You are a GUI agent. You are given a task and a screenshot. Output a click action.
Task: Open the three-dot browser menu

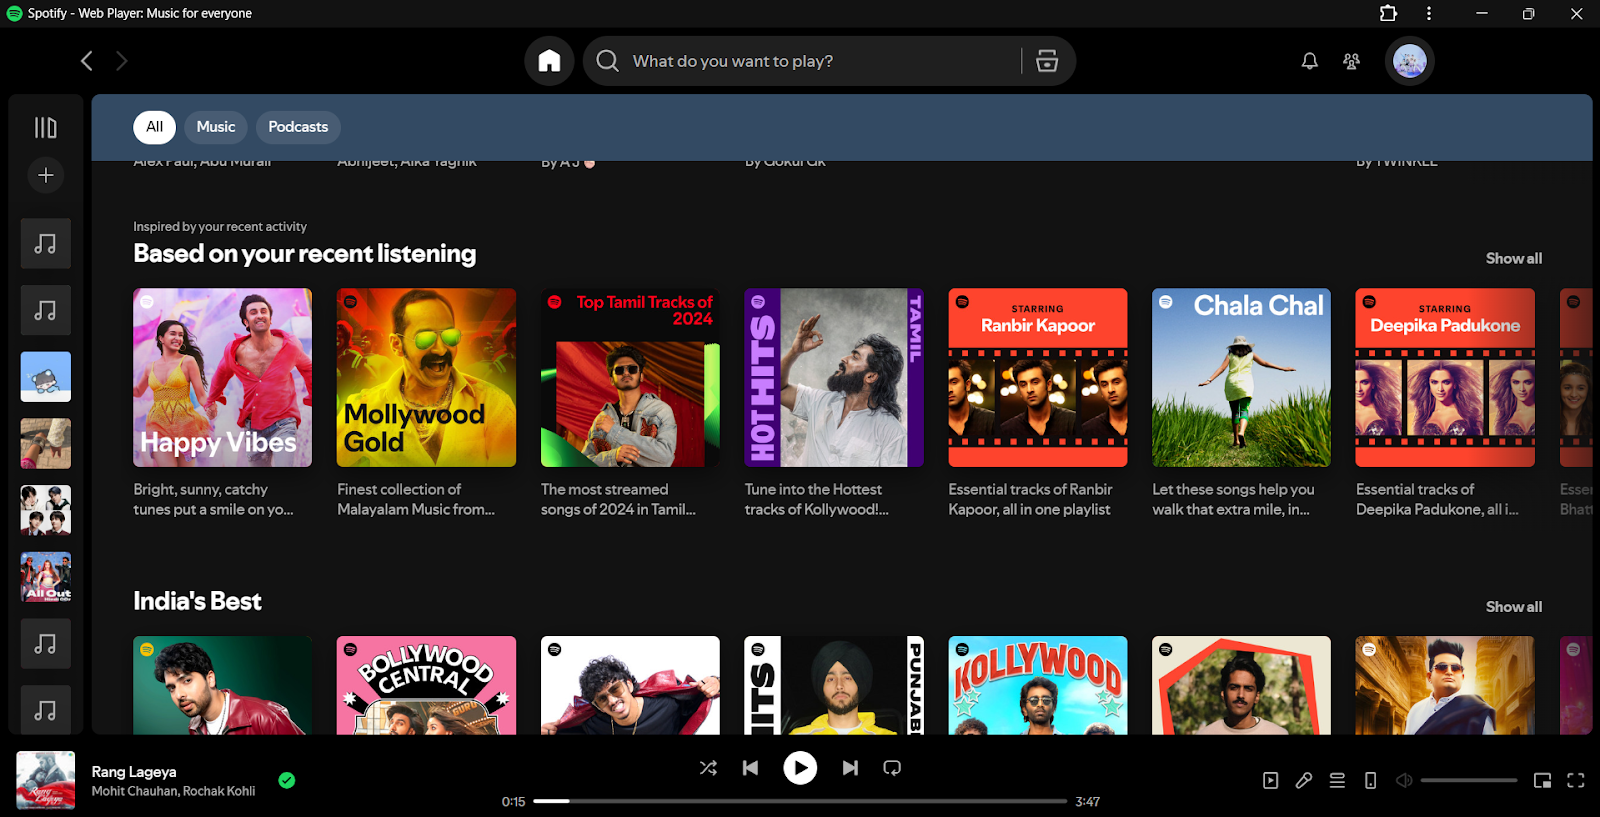(1429, 14)
